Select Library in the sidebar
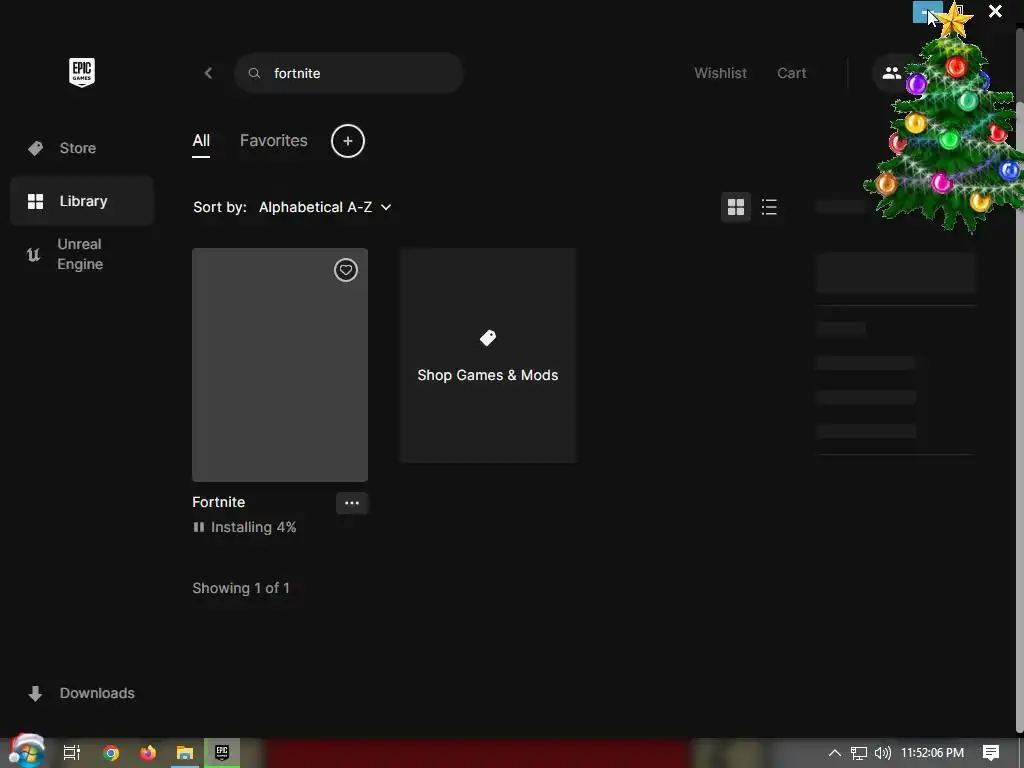This screenshot has height=768, width=1024. [82, 201]
